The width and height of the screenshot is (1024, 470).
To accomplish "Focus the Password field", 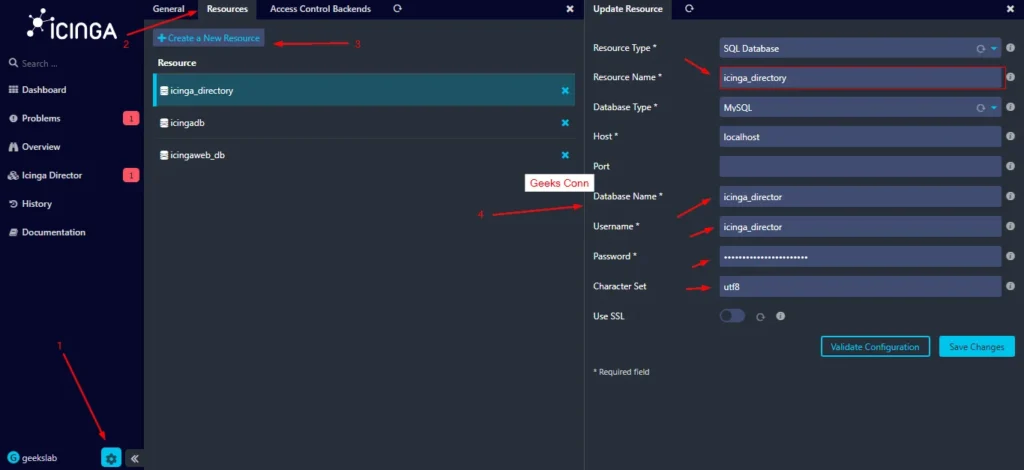I will point(861,257).
